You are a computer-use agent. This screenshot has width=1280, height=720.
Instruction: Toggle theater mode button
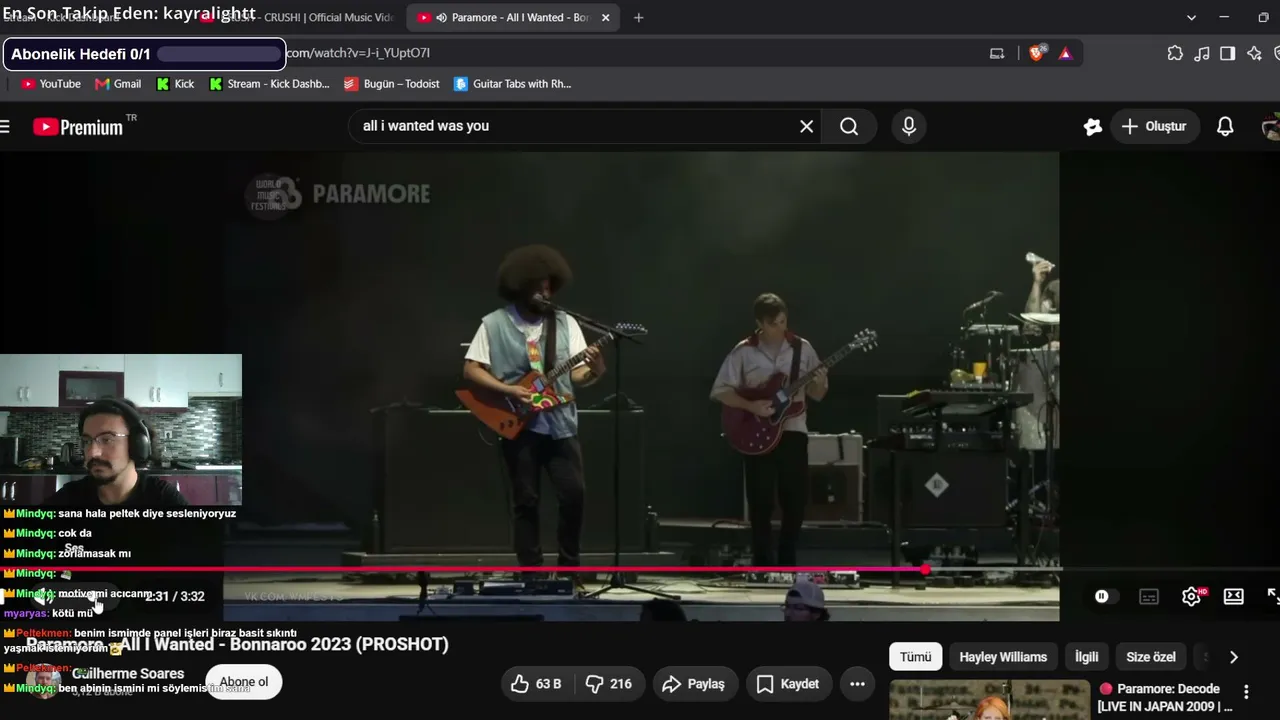point(1234,596)
